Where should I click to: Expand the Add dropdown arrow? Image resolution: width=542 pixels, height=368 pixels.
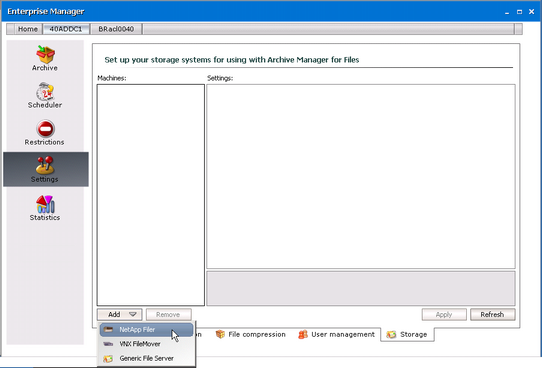coord(133,314)
